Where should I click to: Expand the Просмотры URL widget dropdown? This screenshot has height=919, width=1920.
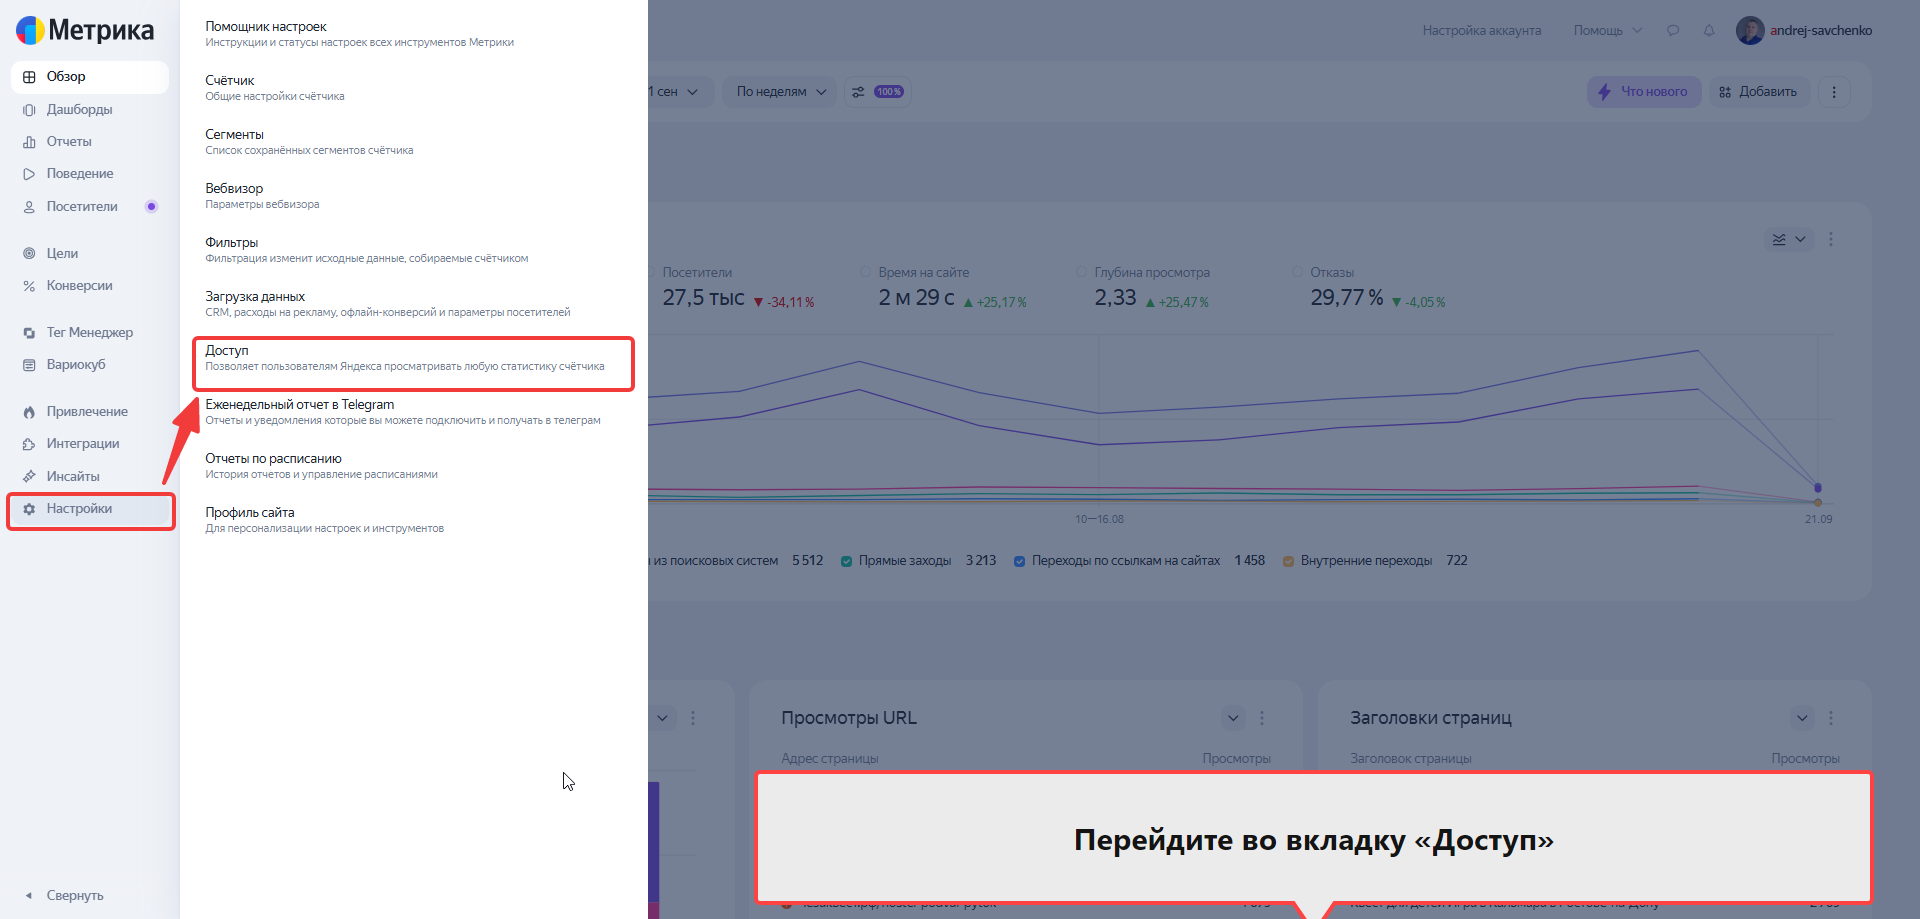(x=1233, y=718)
